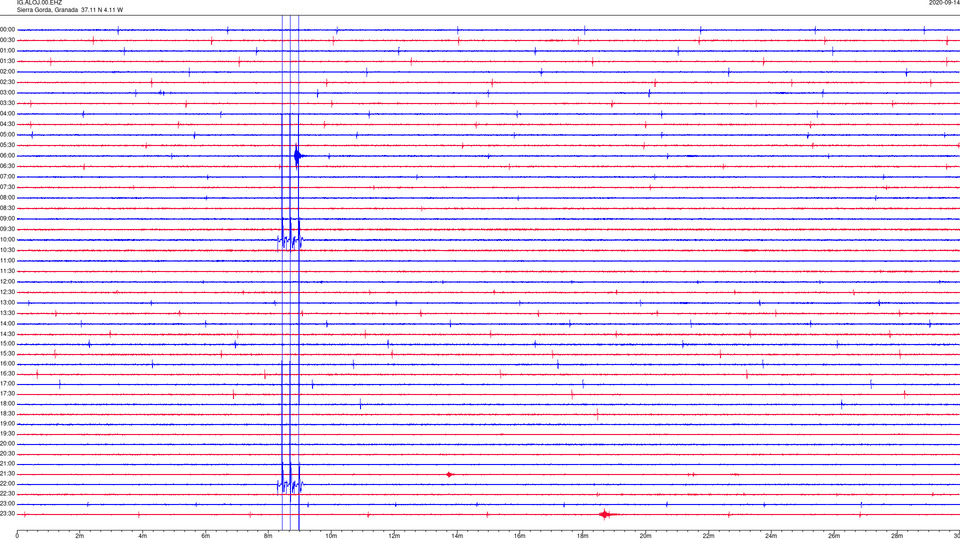Select the 09:30 trace time label
Image resolution: width=960 pixels, height=540 pixels.
coord(7,230)
